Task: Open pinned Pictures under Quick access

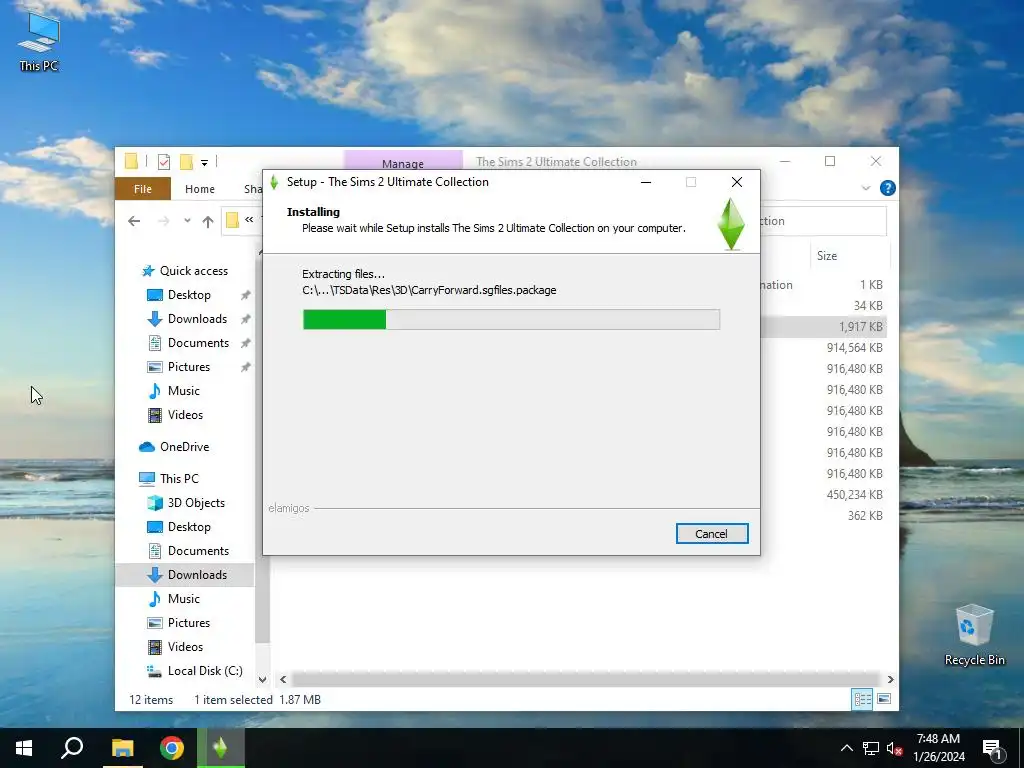Action: pos(179,367)
